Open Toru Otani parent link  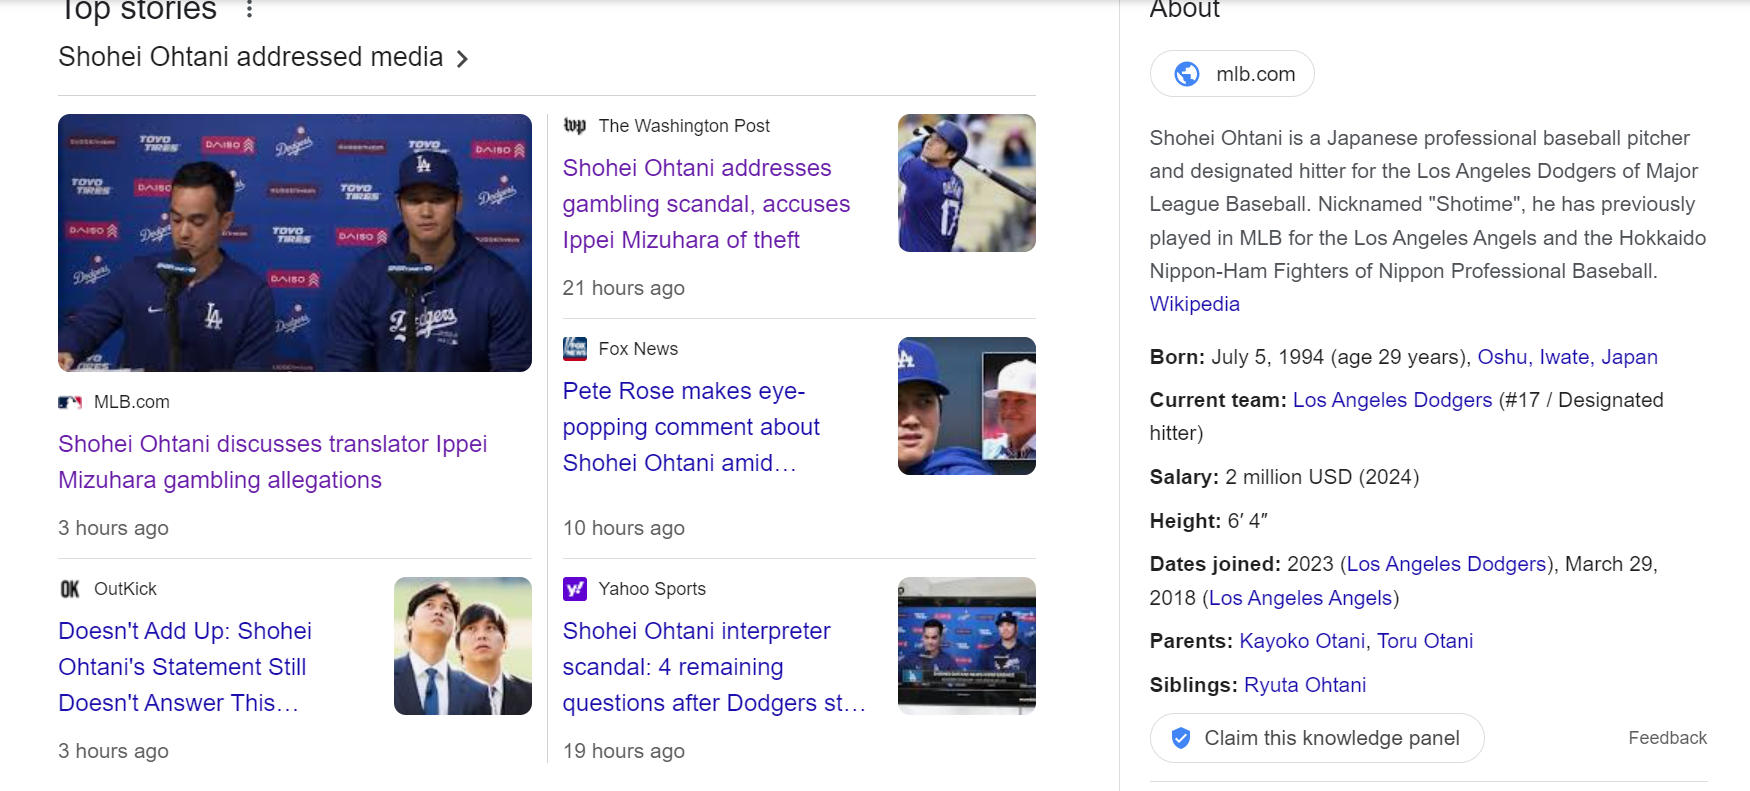pyautogui.click(x=1425, y=641)
